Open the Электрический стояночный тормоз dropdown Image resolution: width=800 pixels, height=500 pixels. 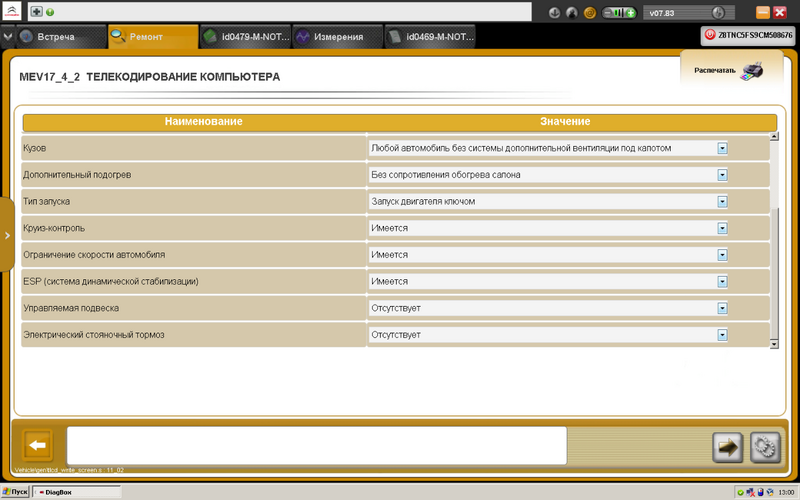tap(721, 334)
